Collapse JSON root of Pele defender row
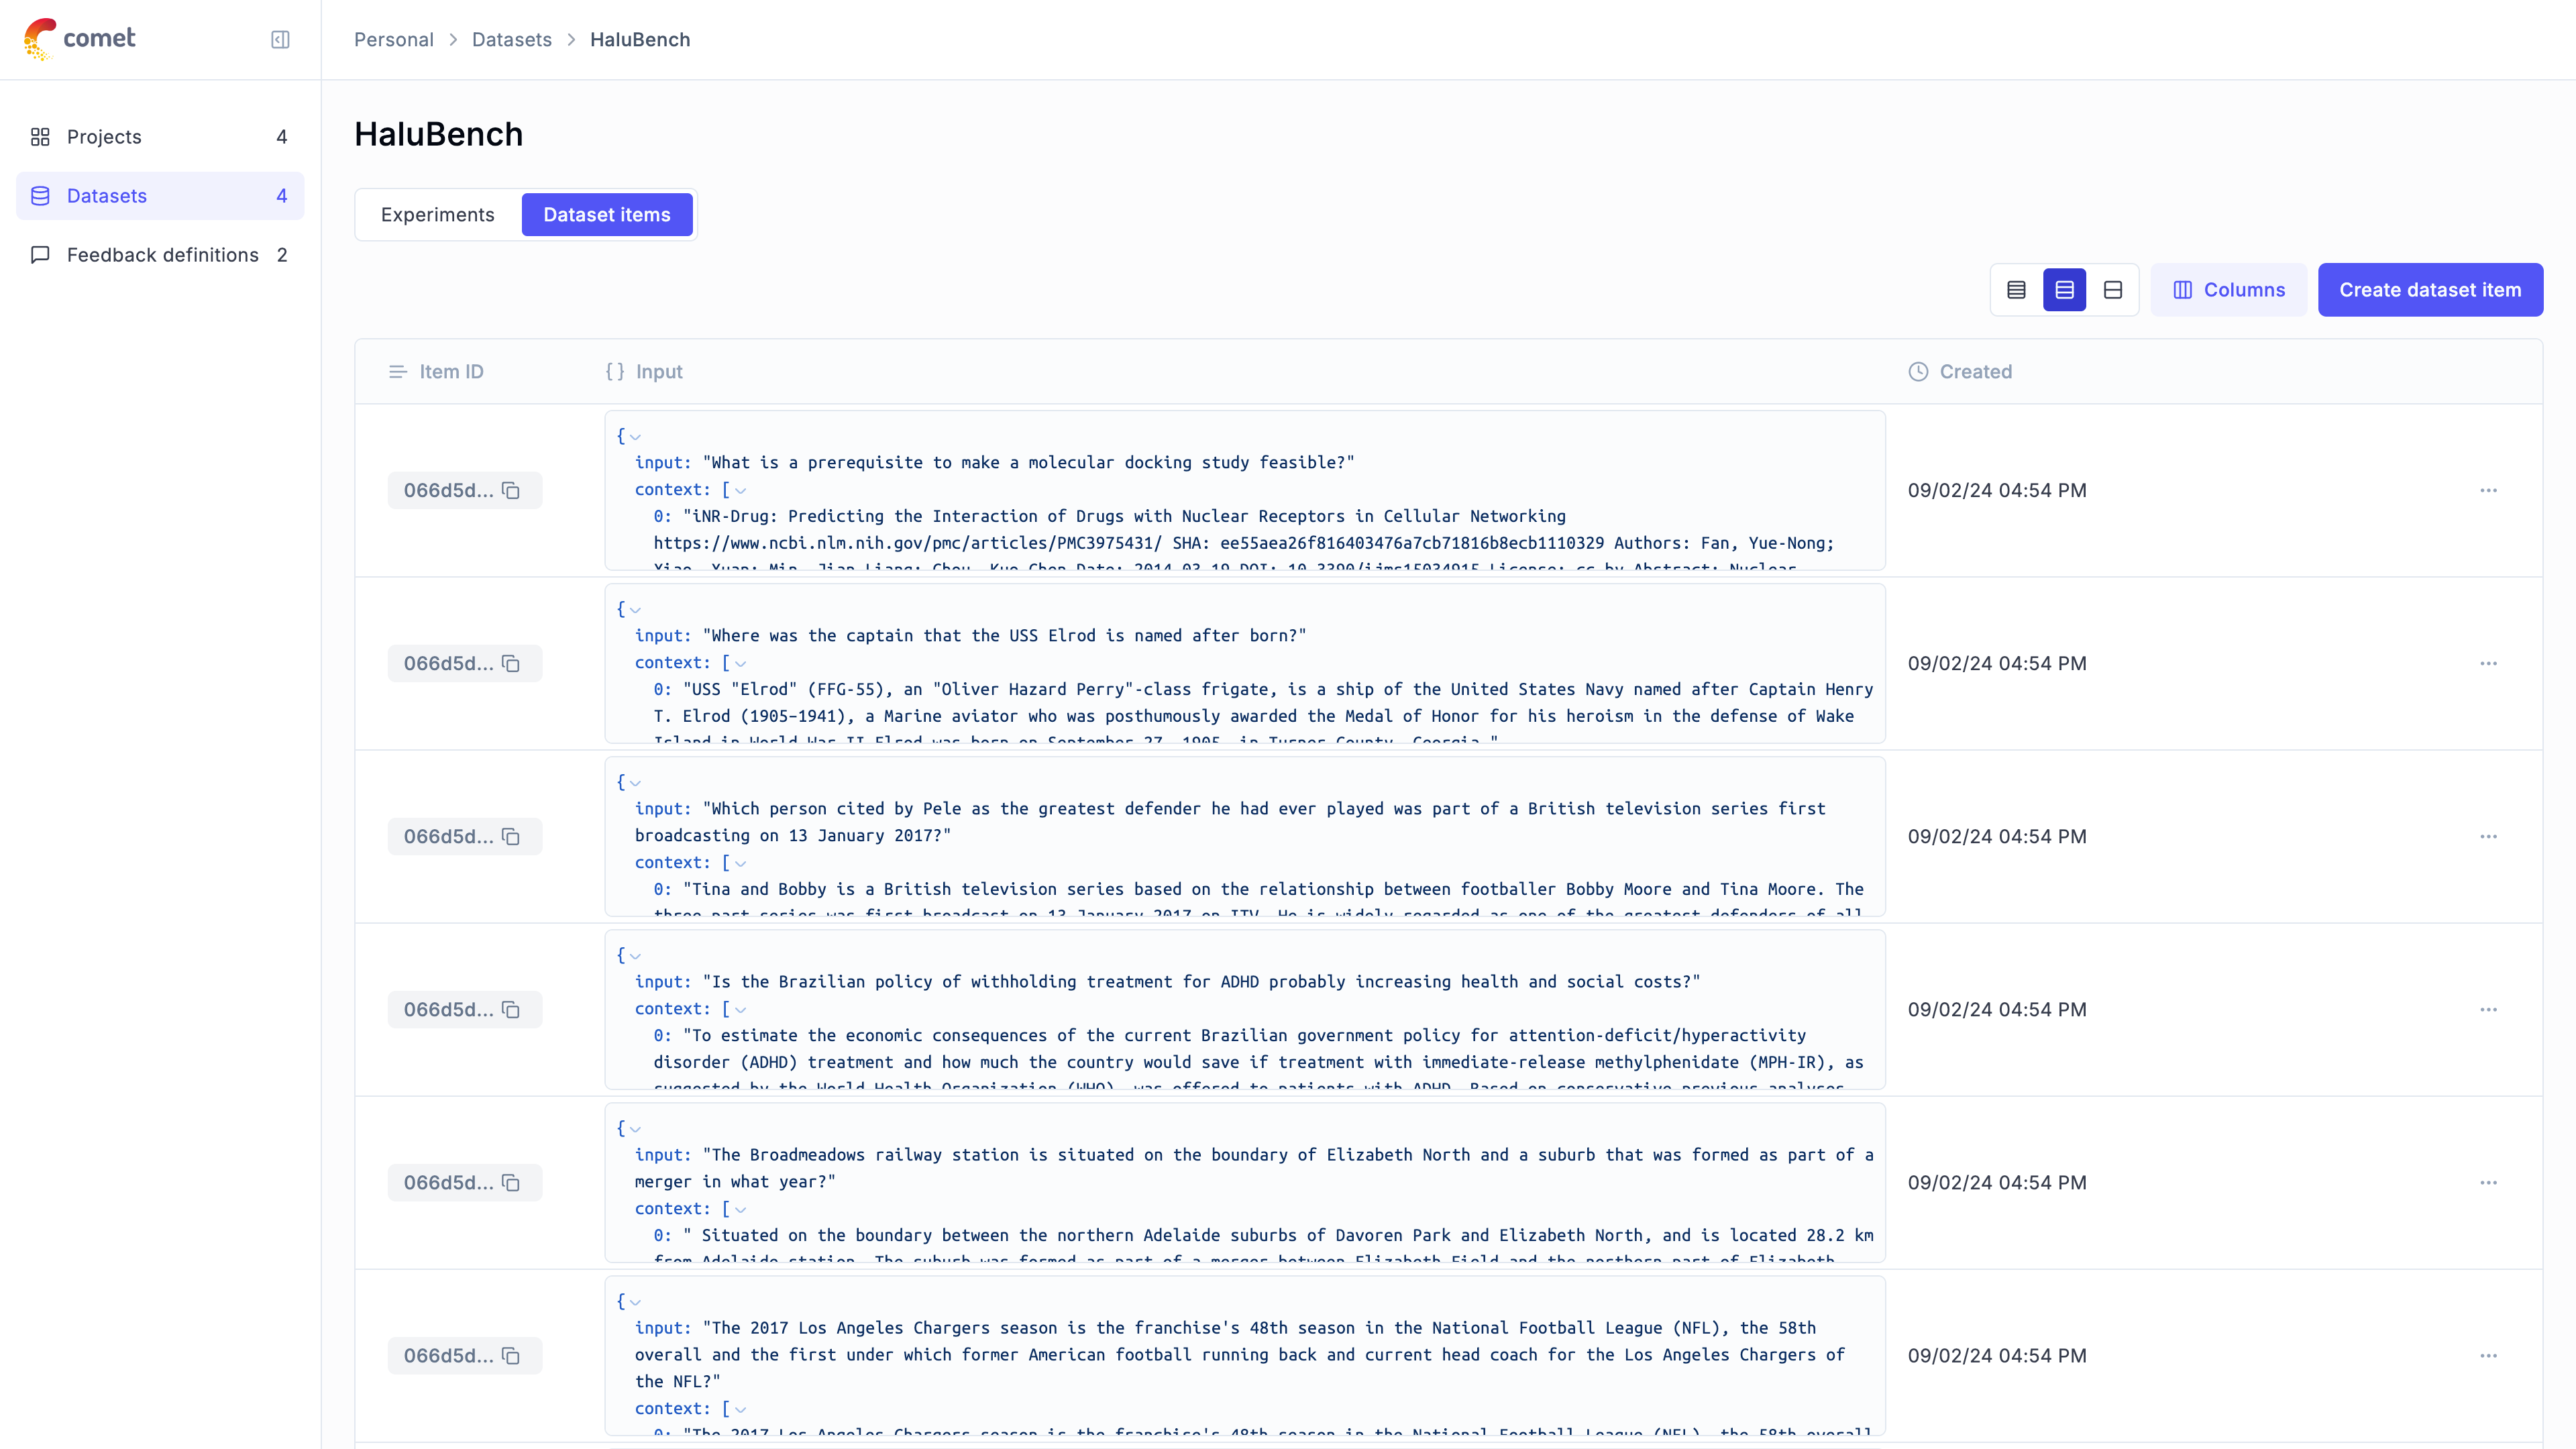Image resolution: width=2576 pixels, height=1449 pixels. click(635, 783)
